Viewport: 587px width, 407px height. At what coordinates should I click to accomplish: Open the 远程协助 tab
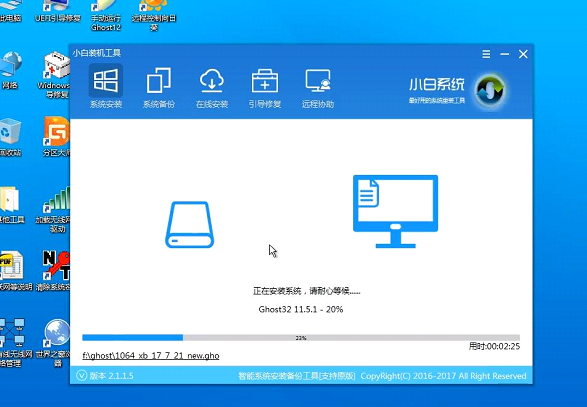318,89
